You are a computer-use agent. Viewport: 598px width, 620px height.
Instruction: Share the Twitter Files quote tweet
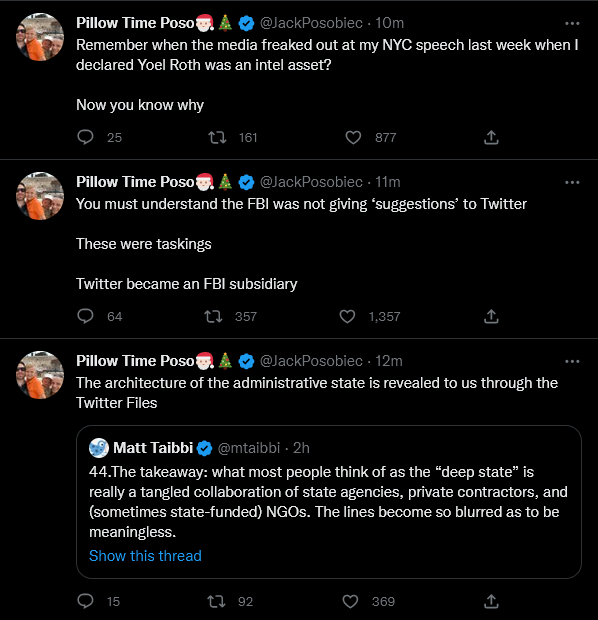[x=491, y=601]
